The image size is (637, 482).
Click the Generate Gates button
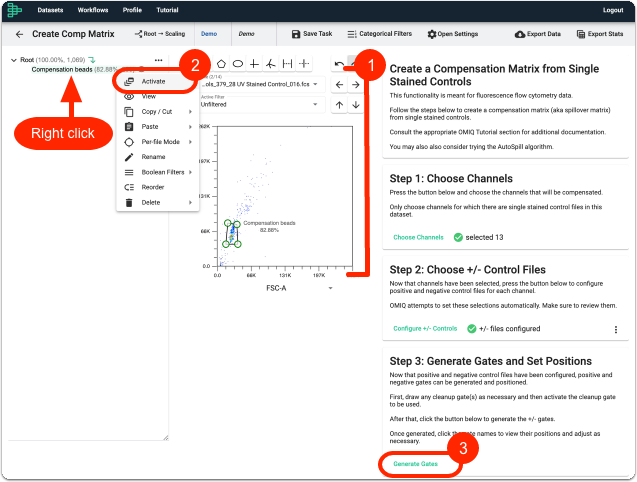(x=415, y=464)
